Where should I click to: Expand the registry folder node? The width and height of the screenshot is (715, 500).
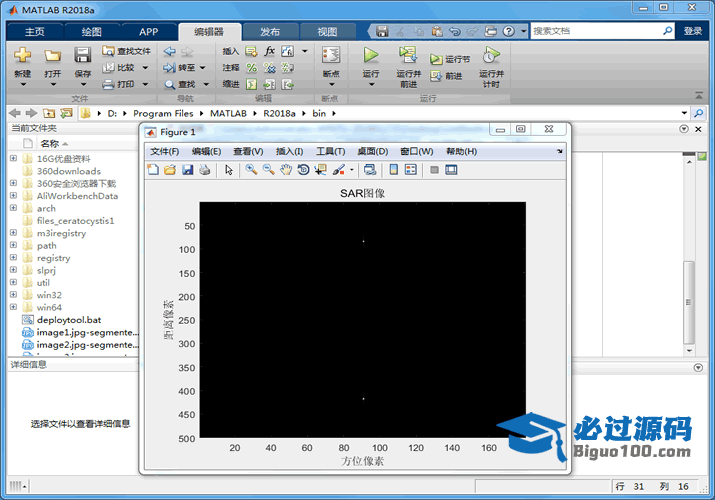[x=13, y=258]
